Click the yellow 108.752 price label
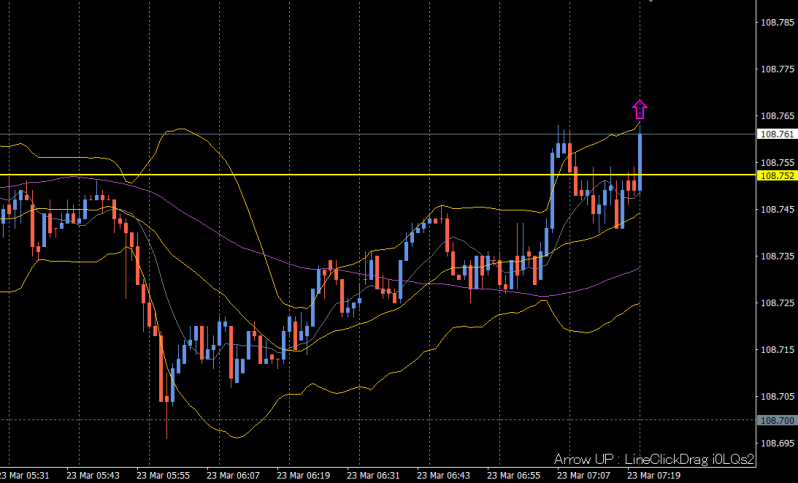The image size is (798, 483). pos(777,176)
